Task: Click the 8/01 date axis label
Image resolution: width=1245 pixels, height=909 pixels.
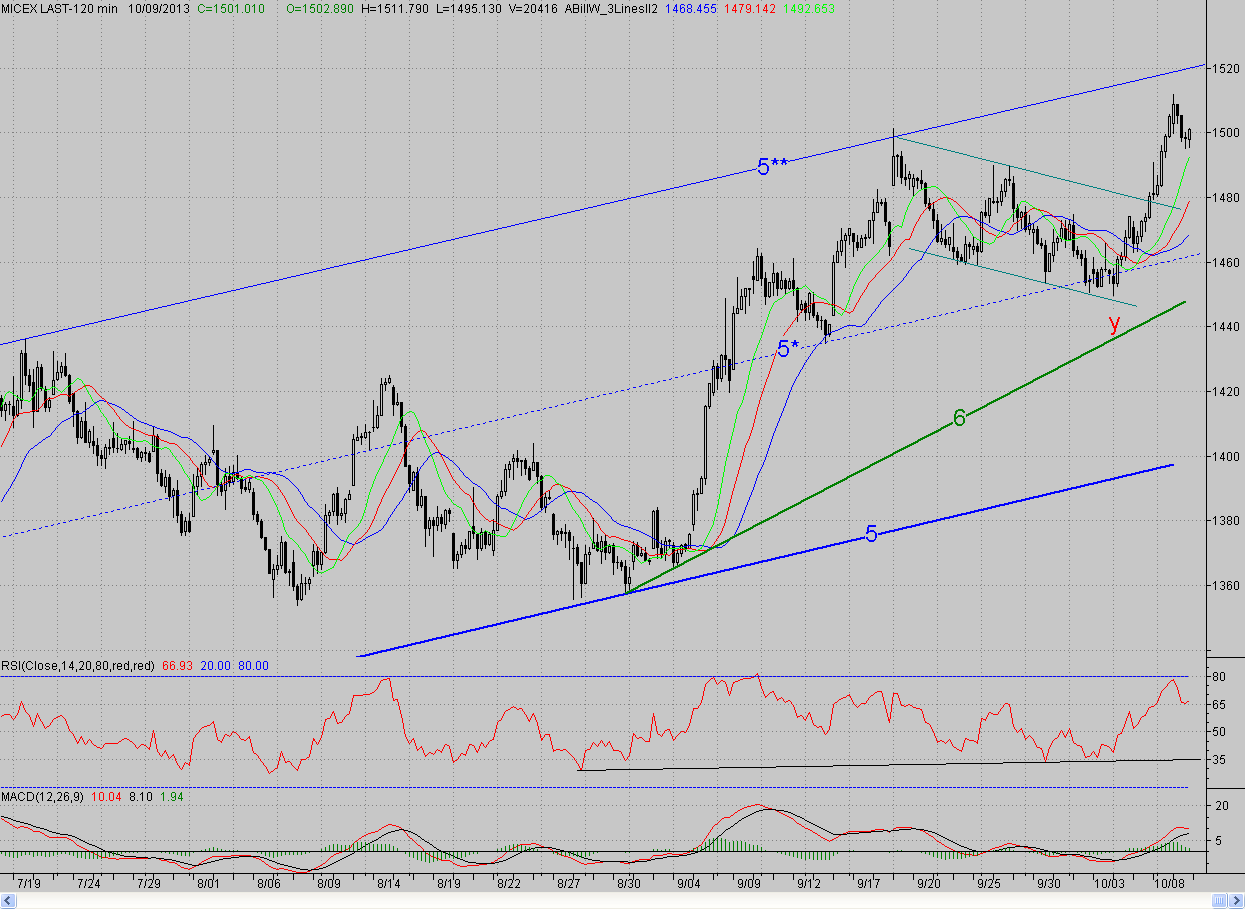Action: coord(209,884)
